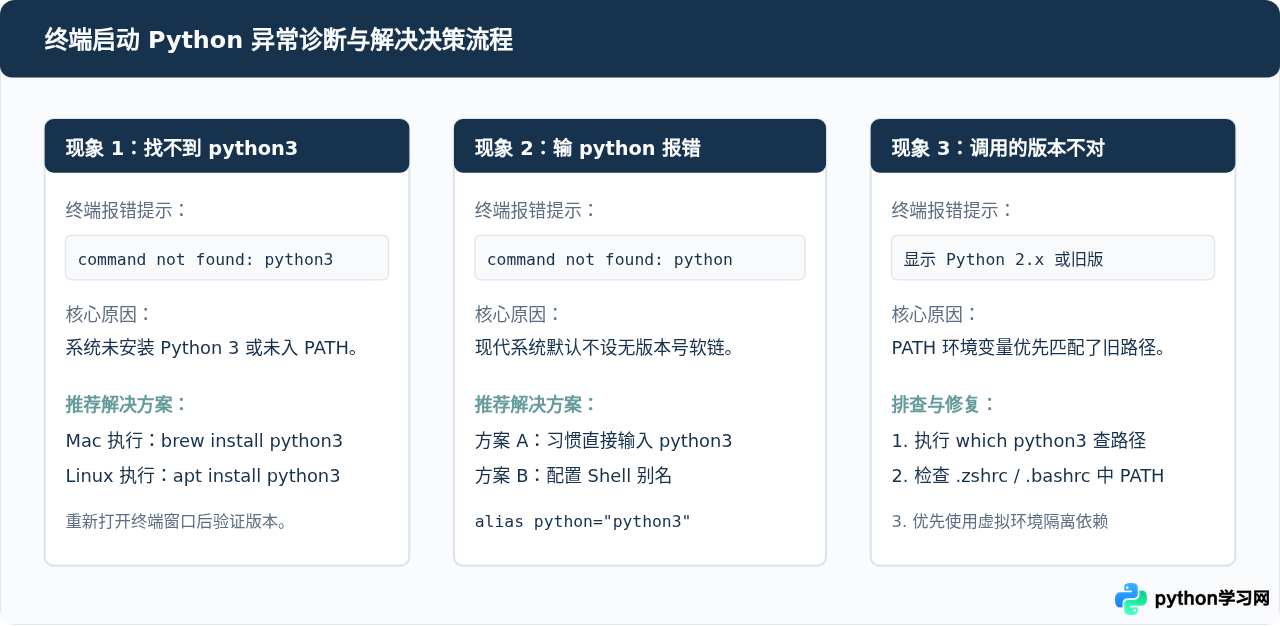Screen dimensions: 1280x626
Task: Click '推荐解决方案：' heading in 现象 1 card
Action: click(127, 405)
